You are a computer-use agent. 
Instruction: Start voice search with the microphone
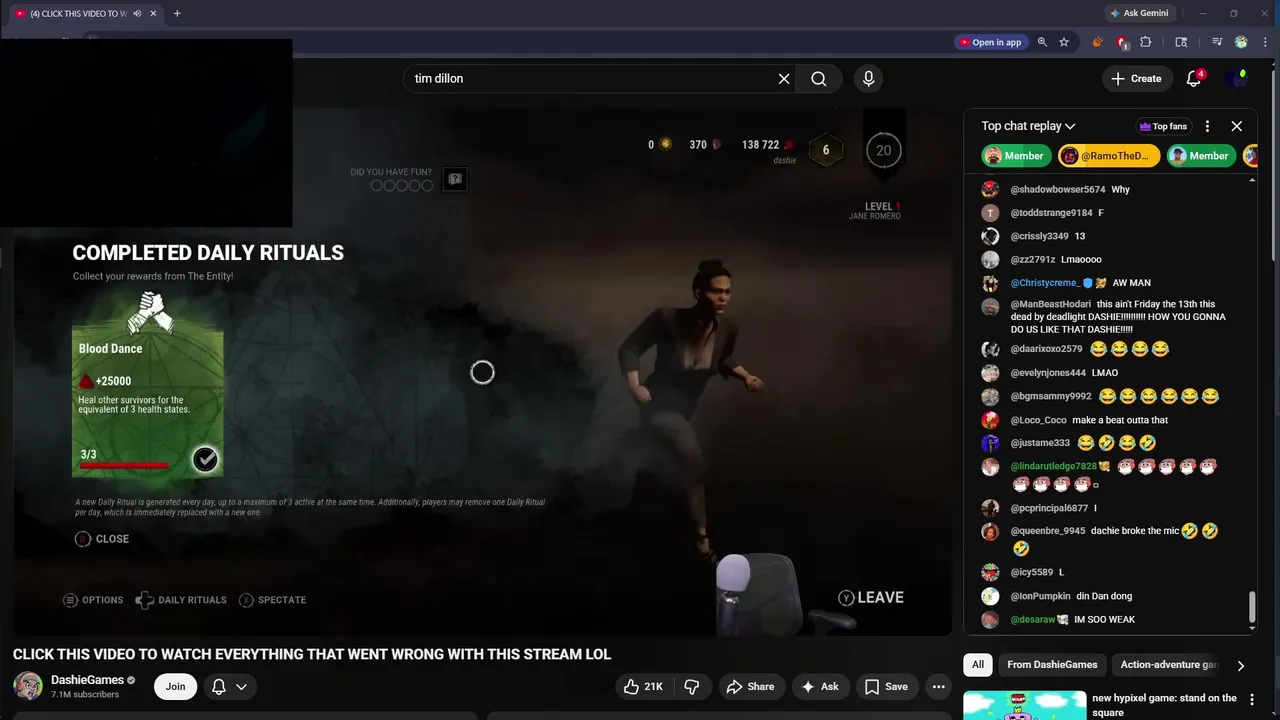click(x=868, y=79)
